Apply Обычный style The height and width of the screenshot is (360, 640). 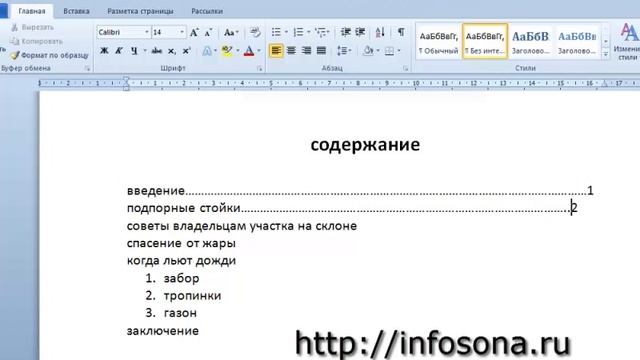(x=439, y=42)
